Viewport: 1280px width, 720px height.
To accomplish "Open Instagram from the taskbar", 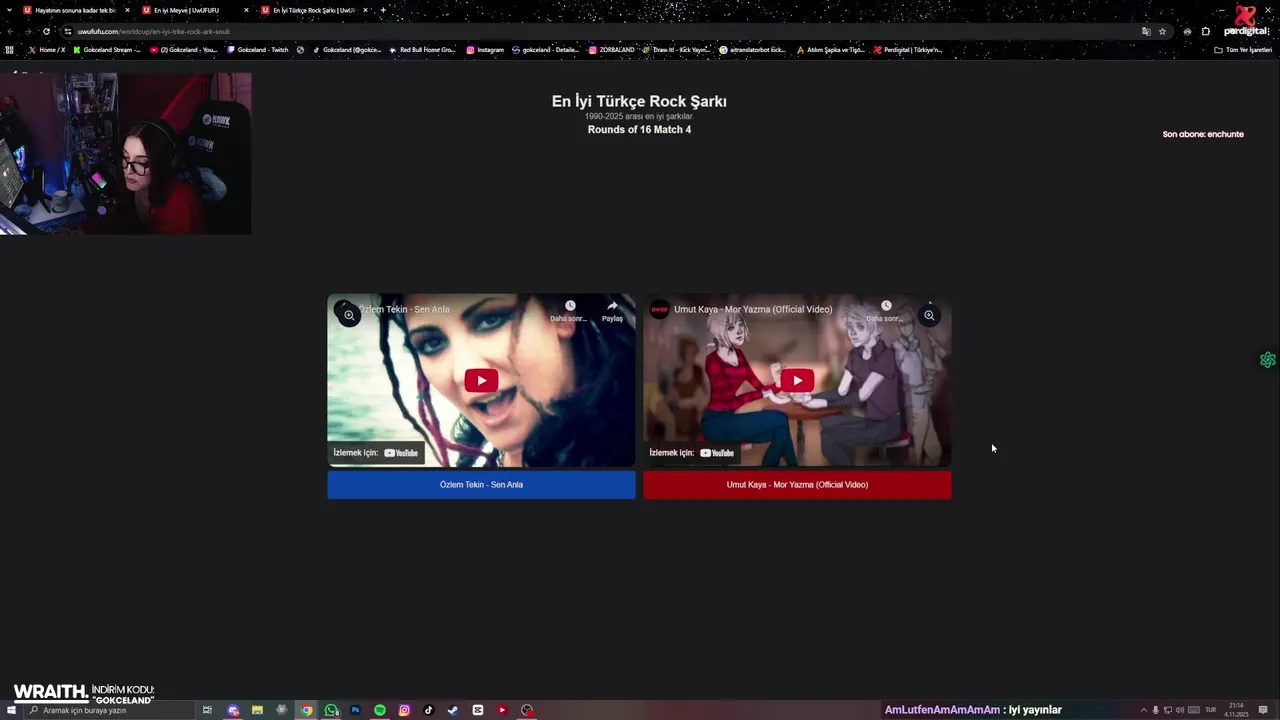I will click(x=404, y=710).
